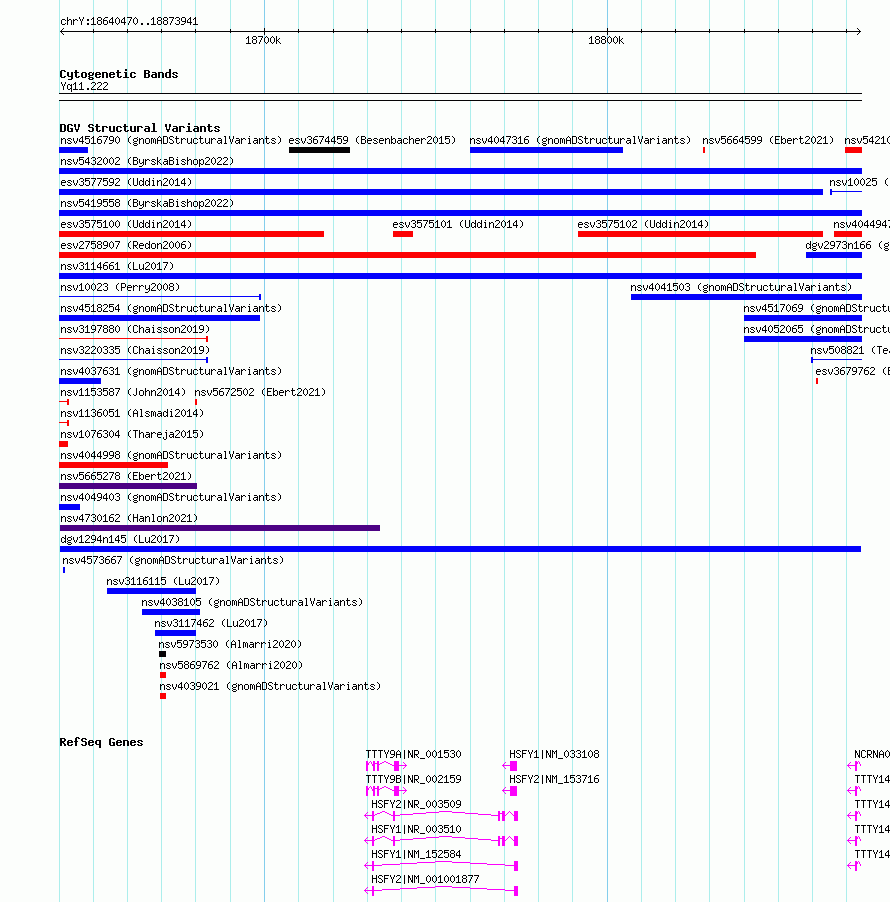Open esv2758907 Redon2006 variant label
890x902 pixels.
[x=126, y=245]
